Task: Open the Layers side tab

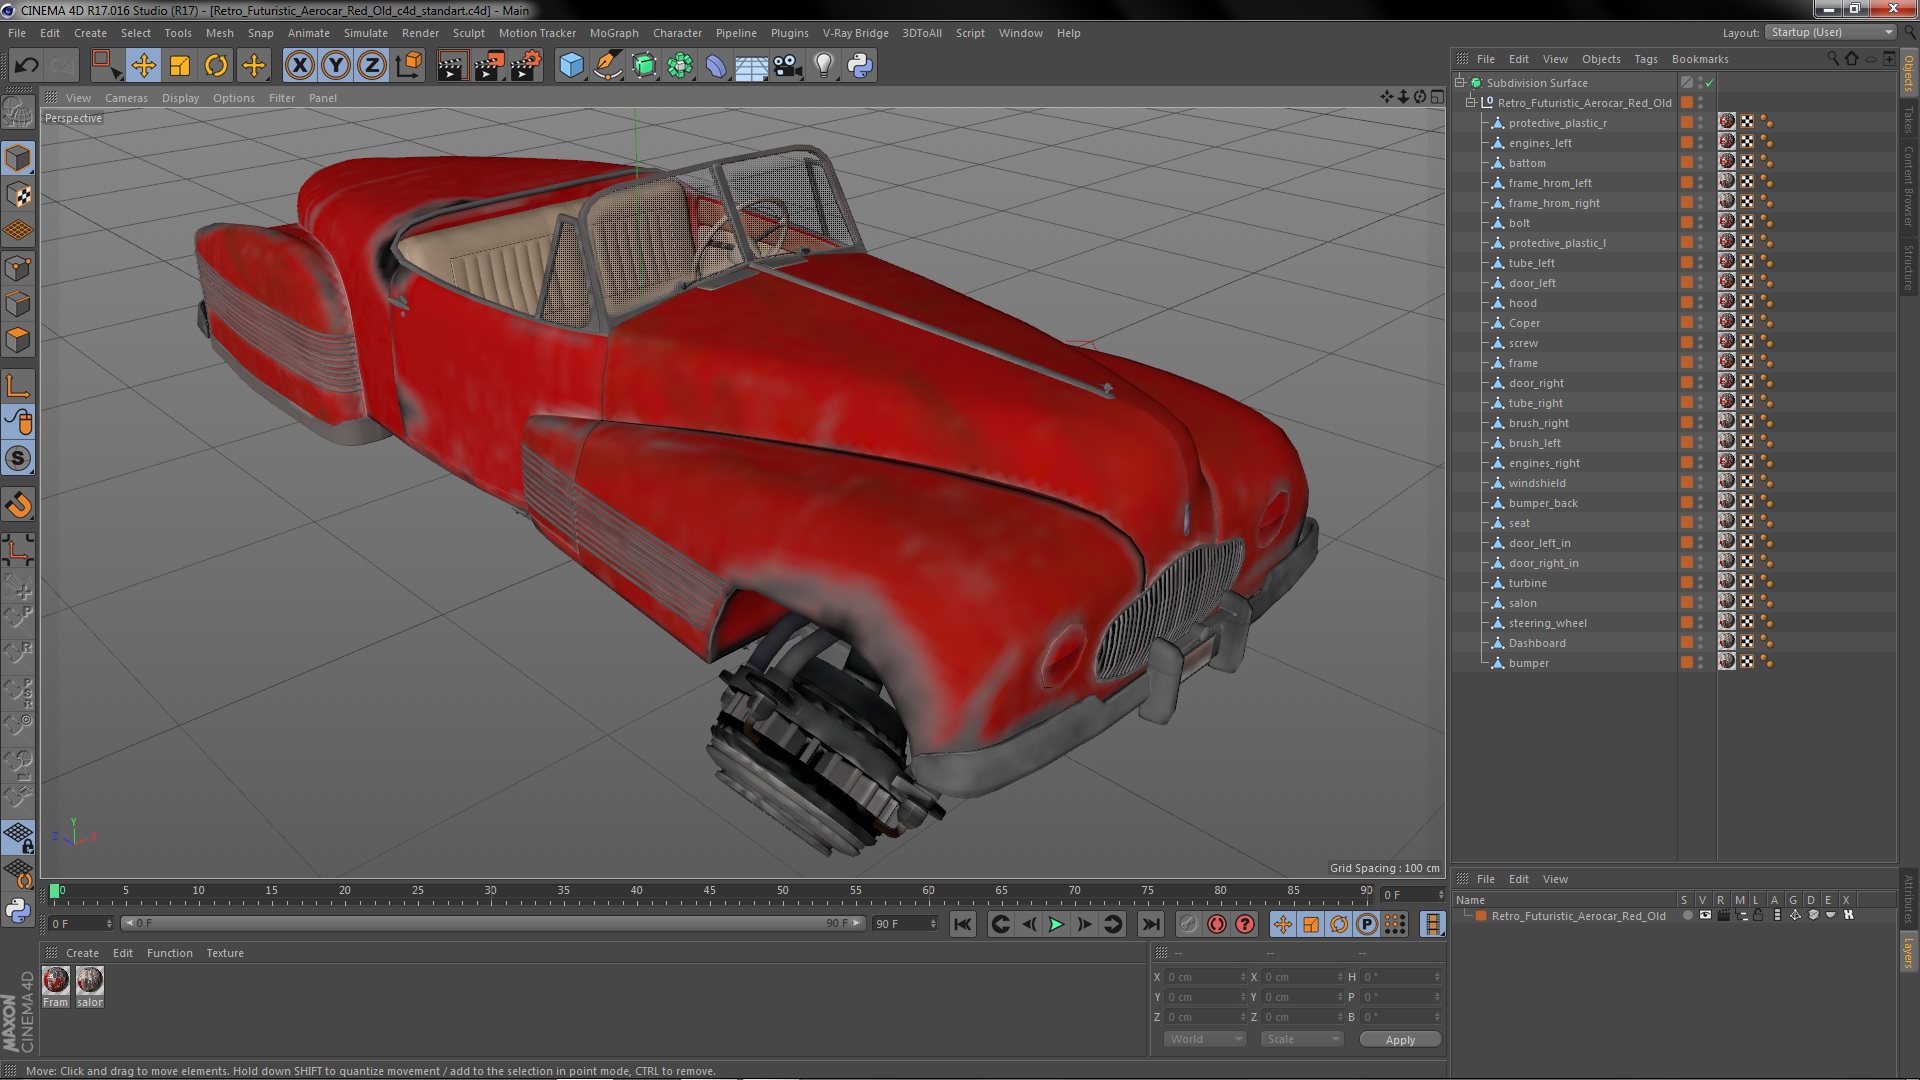Action: (1908, 953)
